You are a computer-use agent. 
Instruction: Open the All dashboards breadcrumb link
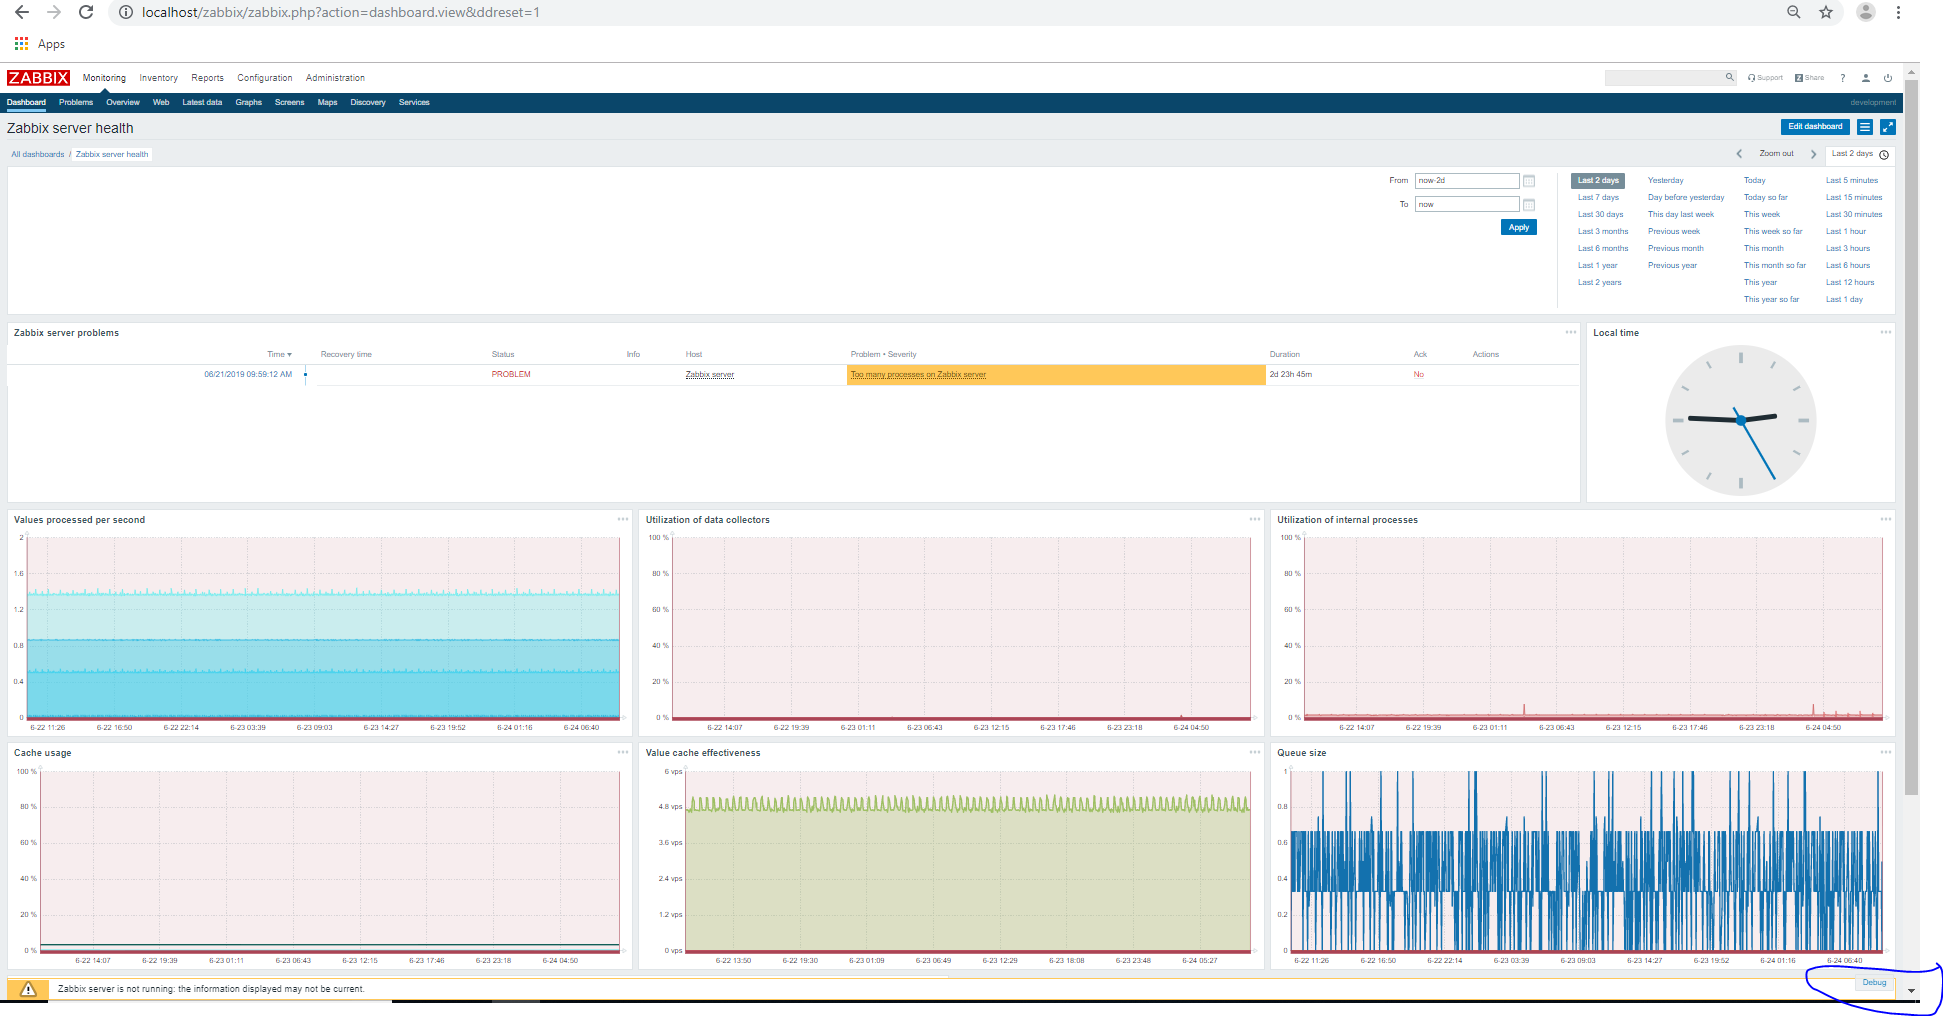click(38, 154)
